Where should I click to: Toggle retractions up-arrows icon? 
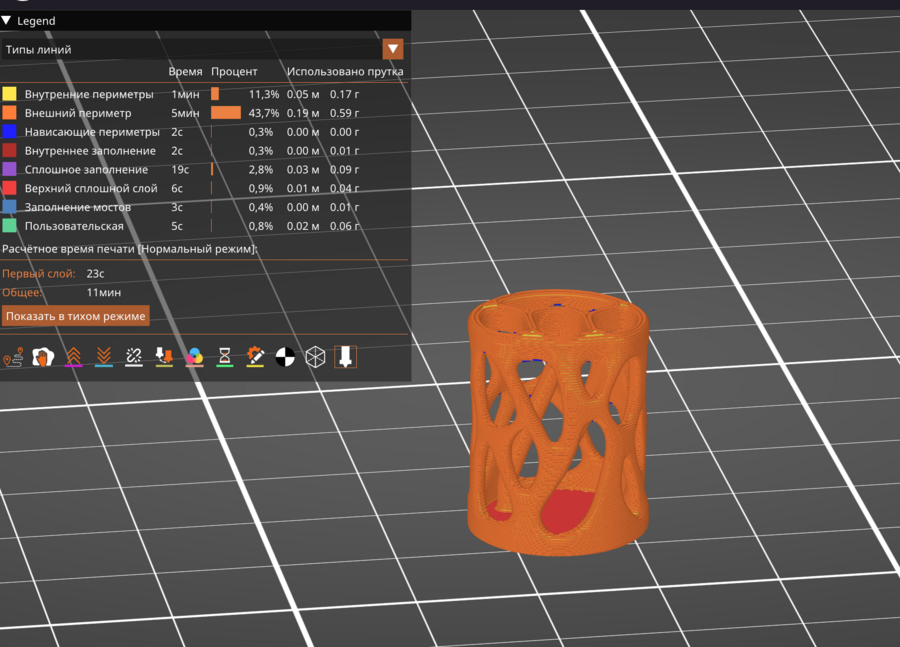tap(73, 357)
